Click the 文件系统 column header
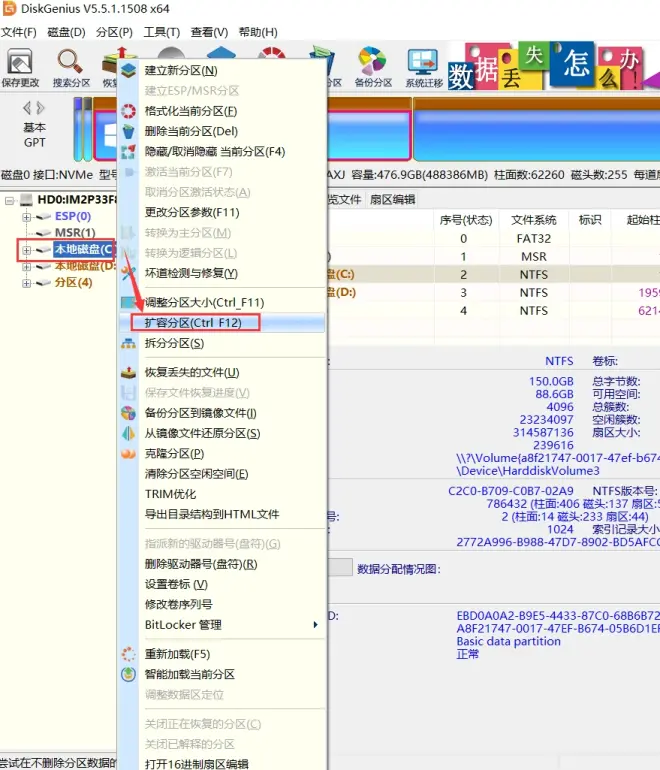Image resolution: width=660 pixels, height=770 pixels. click(x=534, y=220)
